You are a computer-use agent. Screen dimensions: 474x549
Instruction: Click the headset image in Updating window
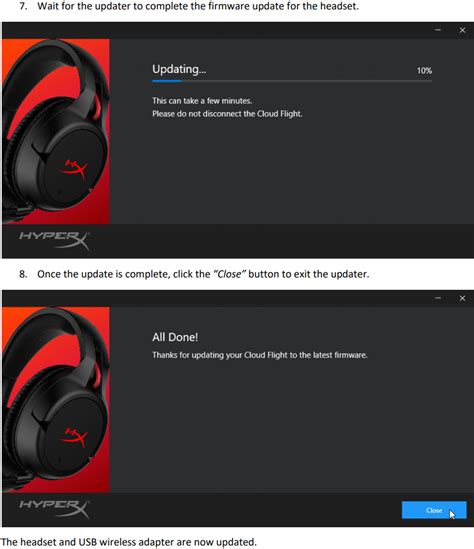56,131
